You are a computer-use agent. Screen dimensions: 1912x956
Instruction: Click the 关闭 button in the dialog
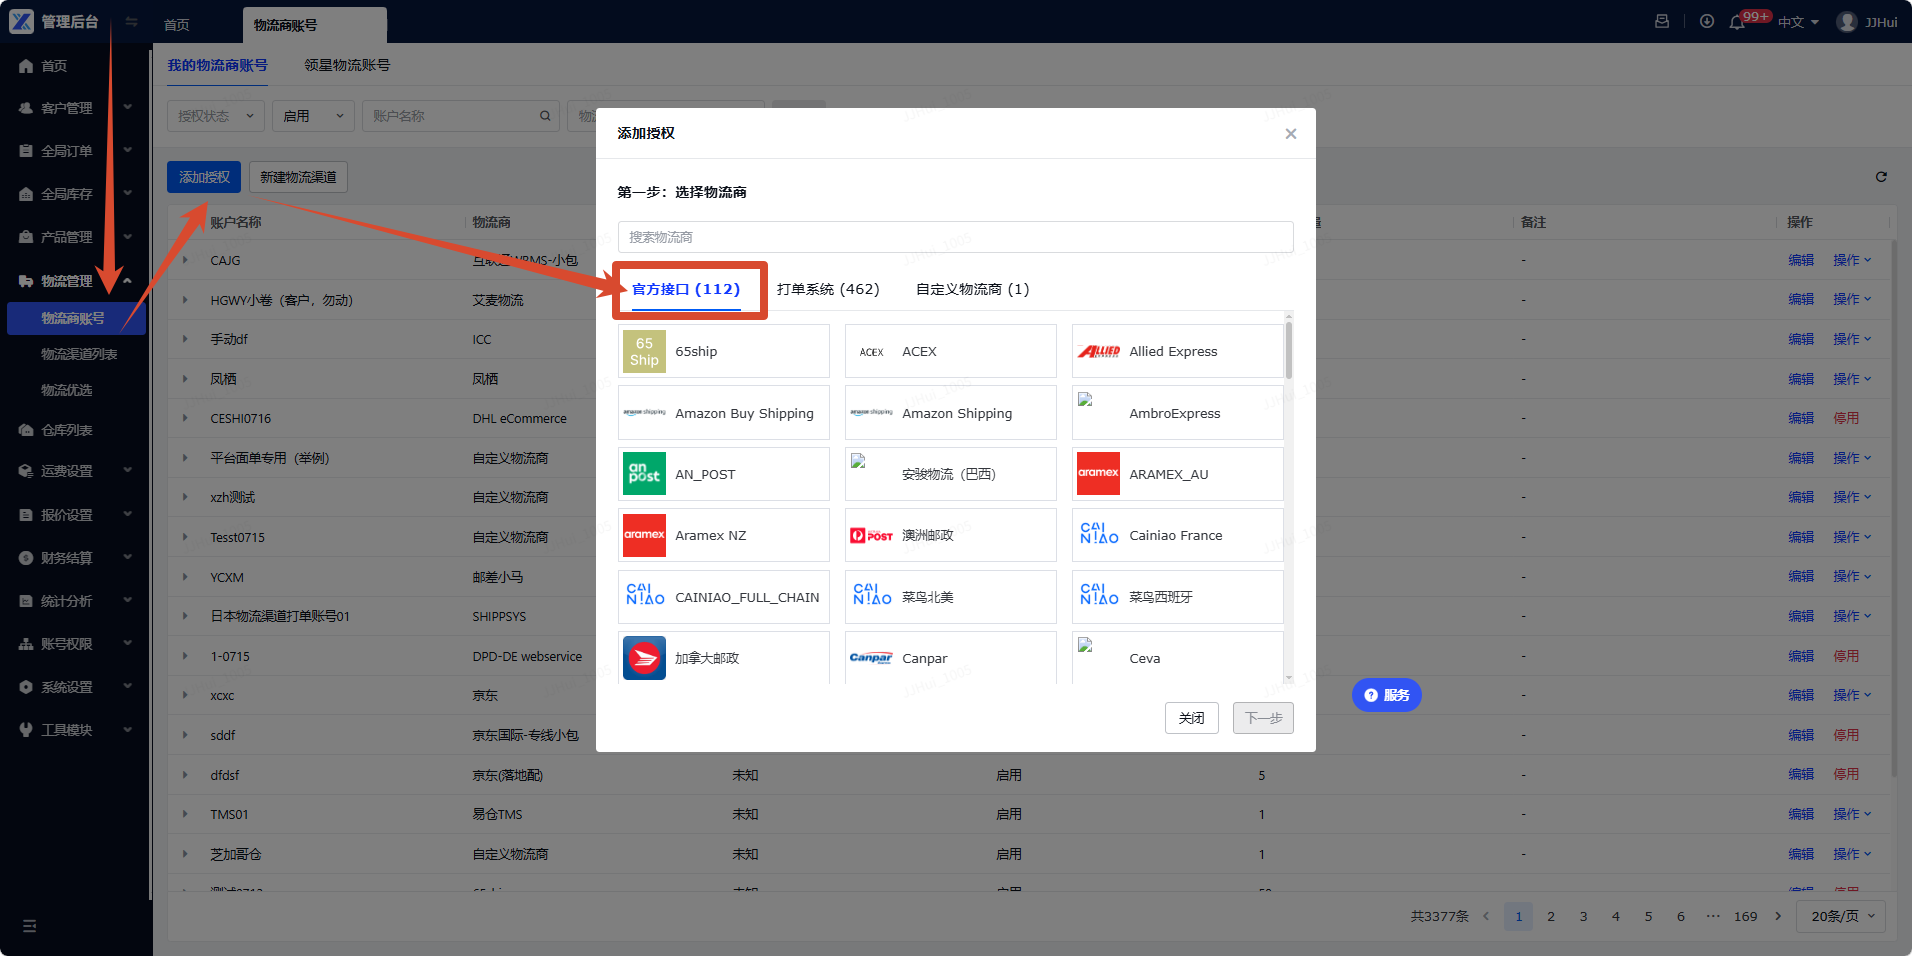[1191, 718]
